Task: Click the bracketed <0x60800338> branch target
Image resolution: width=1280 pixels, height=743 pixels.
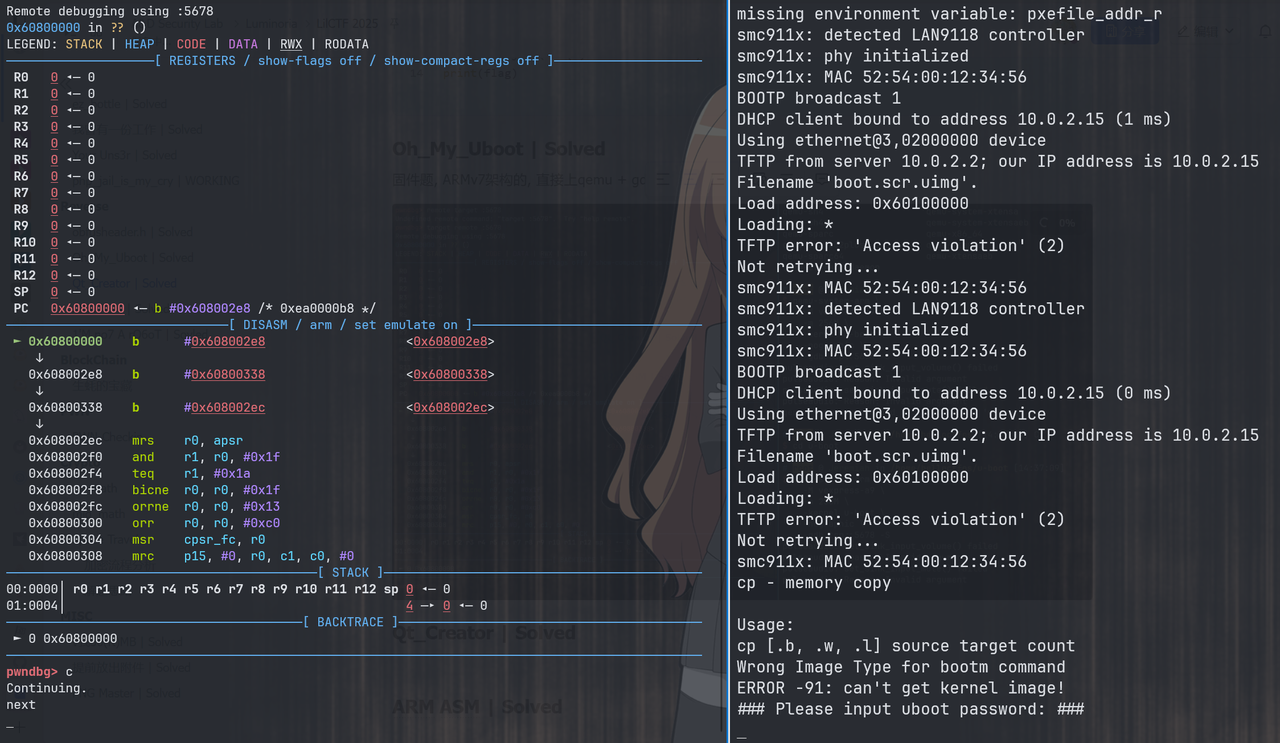Action: (450, 375)
